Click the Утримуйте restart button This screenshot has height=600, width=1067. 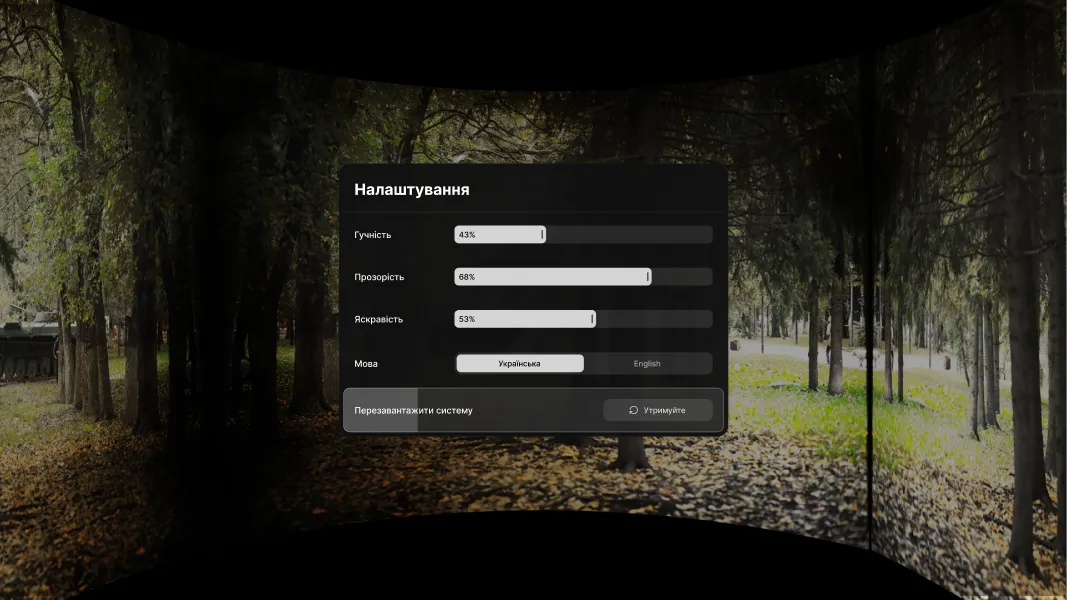658,410
